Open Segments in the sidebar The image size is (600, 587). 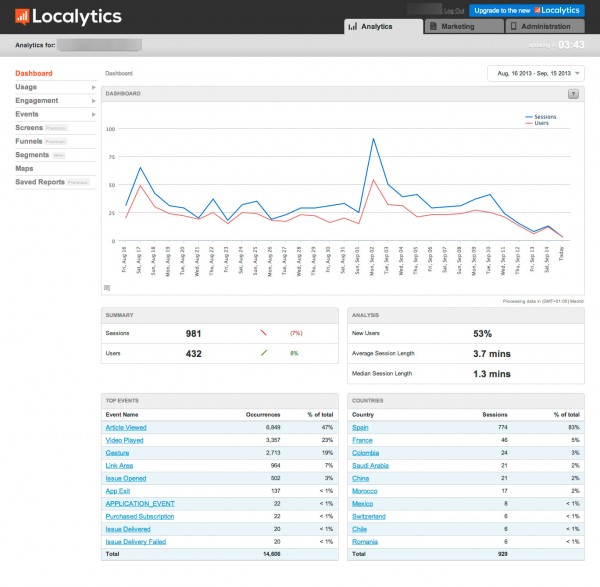coord(32,155)
